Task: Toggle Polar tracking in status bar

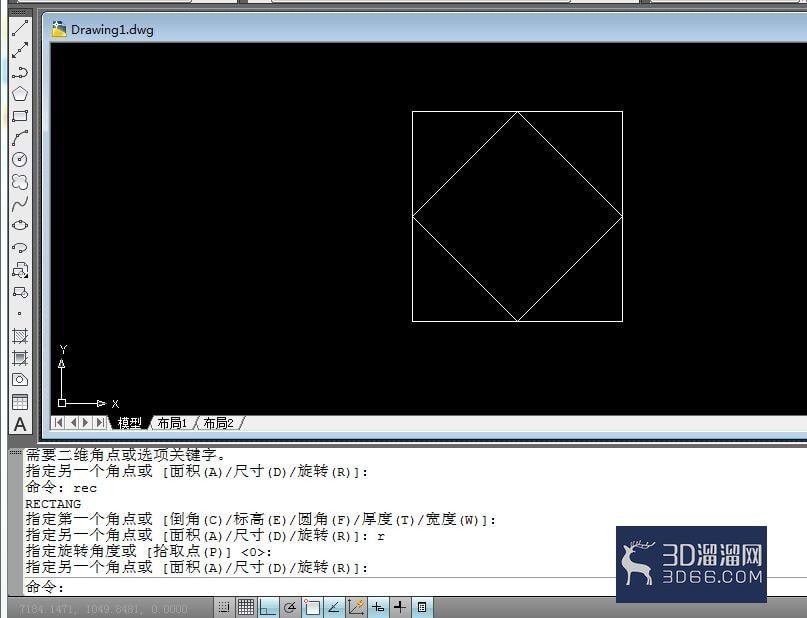Action: tap(290, 607)
